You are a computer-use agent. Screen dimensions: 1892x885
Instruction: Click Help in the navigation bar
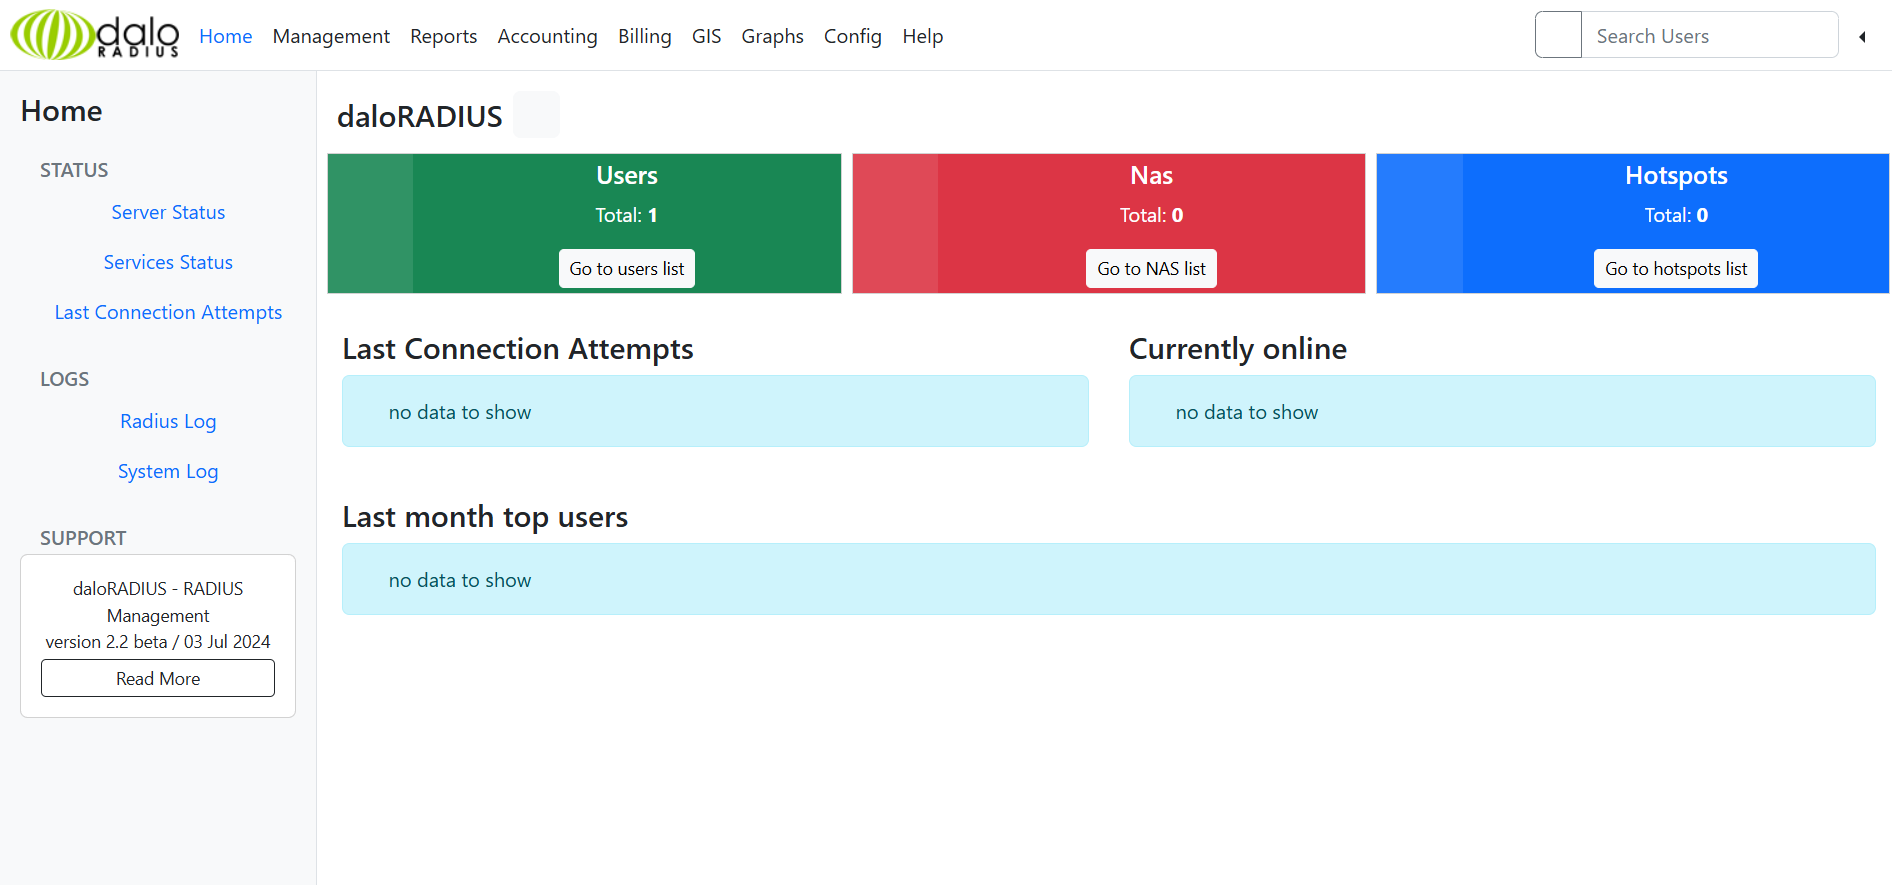pos(922,36)
